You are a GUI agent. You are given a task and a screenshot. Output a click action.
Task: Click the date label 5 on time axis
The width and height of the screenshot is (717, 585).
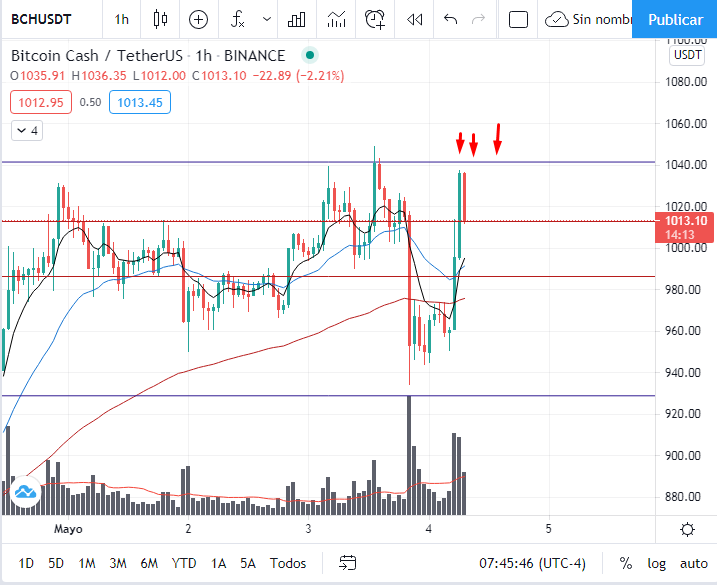coord(548,529)
